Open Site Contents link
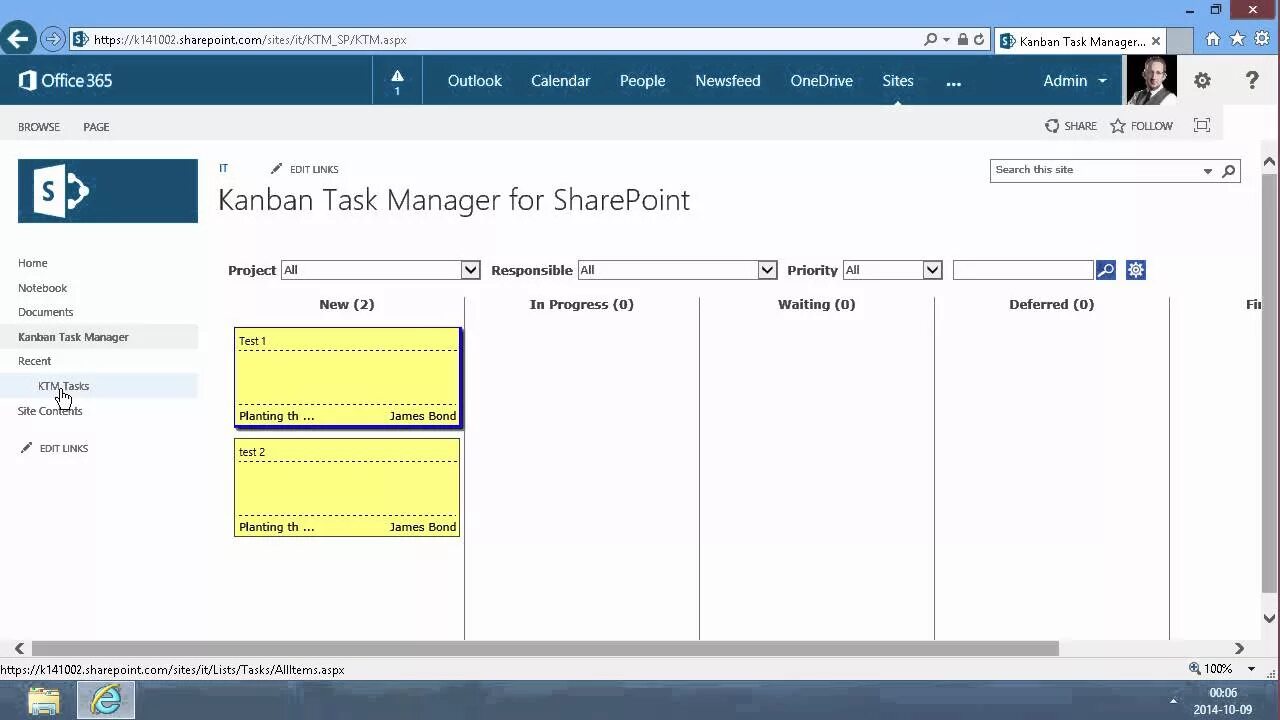This screenshot has height=720, width=1280. tap(50, 411)
